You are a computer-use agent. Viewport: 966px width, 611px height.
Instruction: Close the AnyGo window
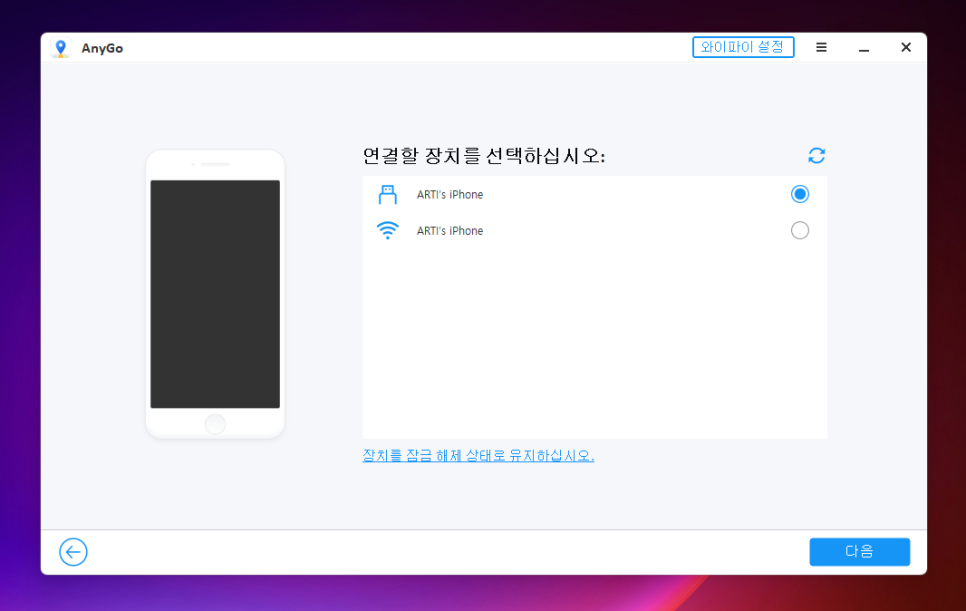(x=906, y=47)
